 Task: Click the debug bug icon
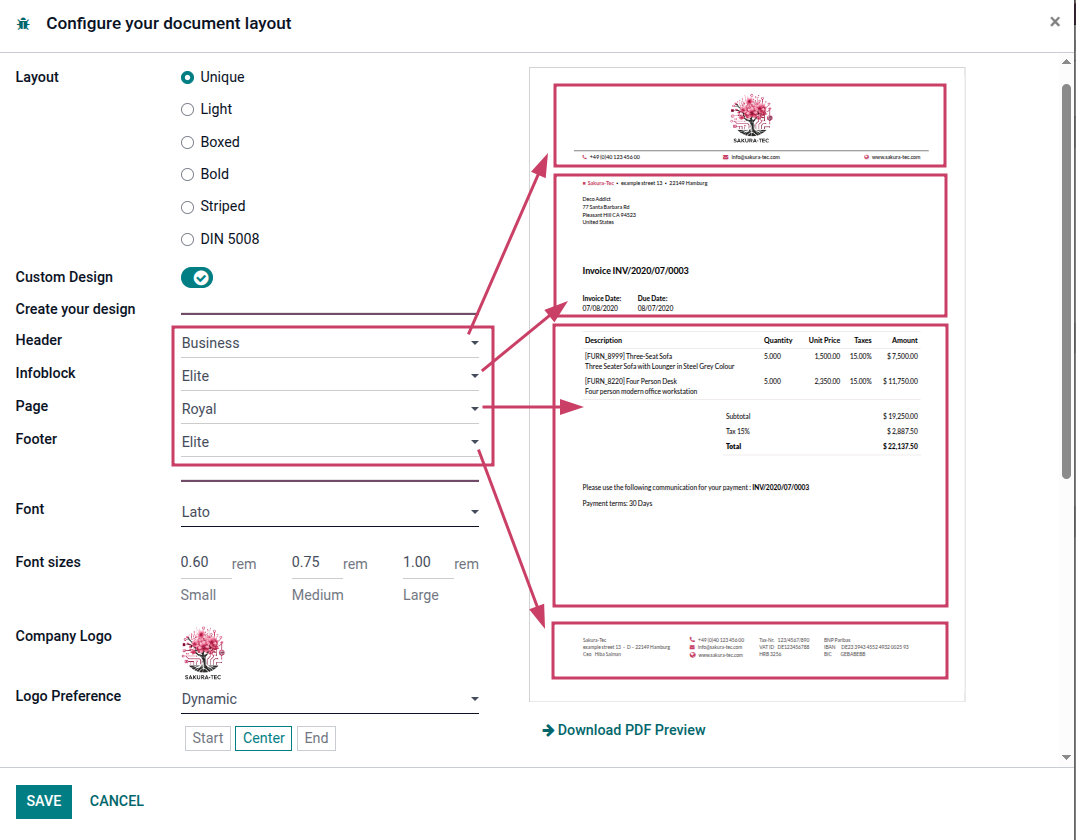click(x=23, y=24)
